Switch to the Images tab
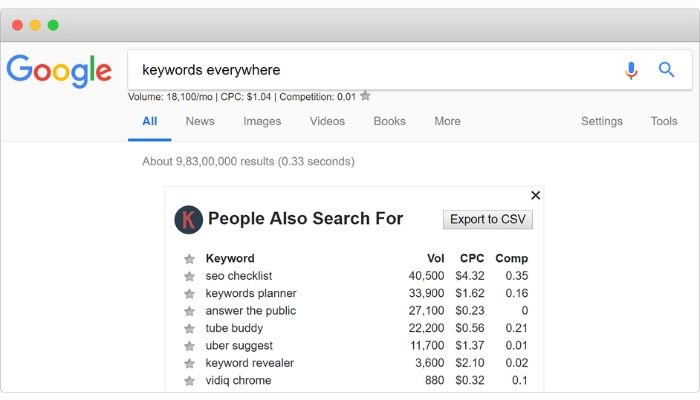Screen dimensions: 700x400 (x=262, y=121)
